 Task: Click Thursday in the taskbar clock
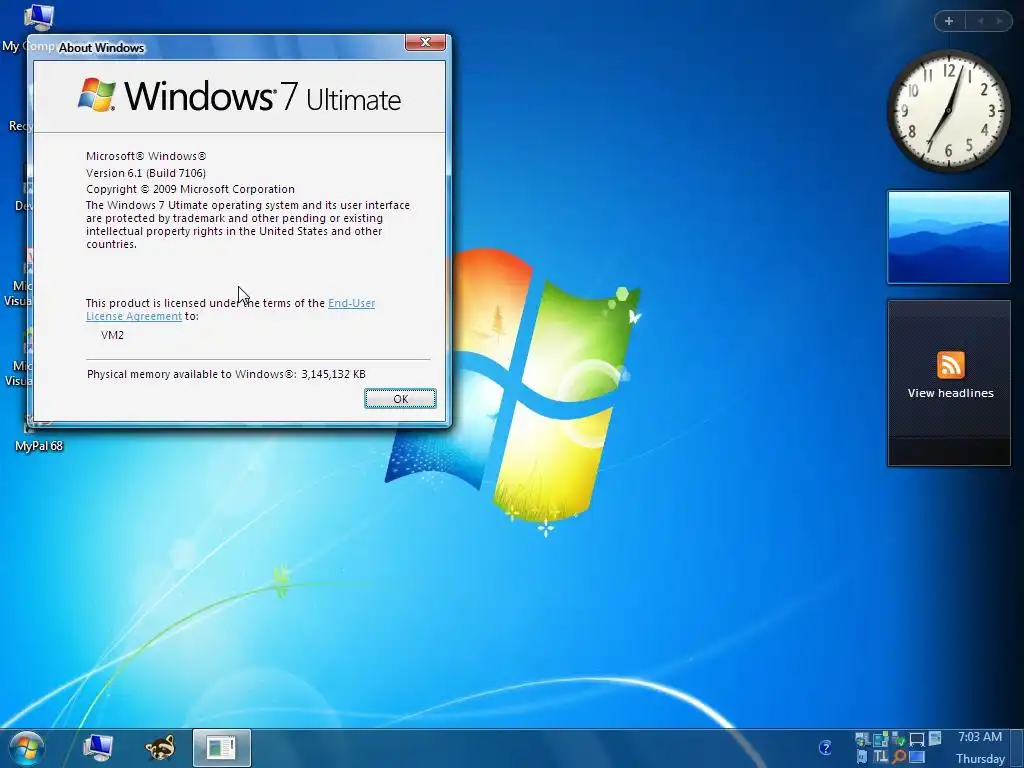(980, 759)
